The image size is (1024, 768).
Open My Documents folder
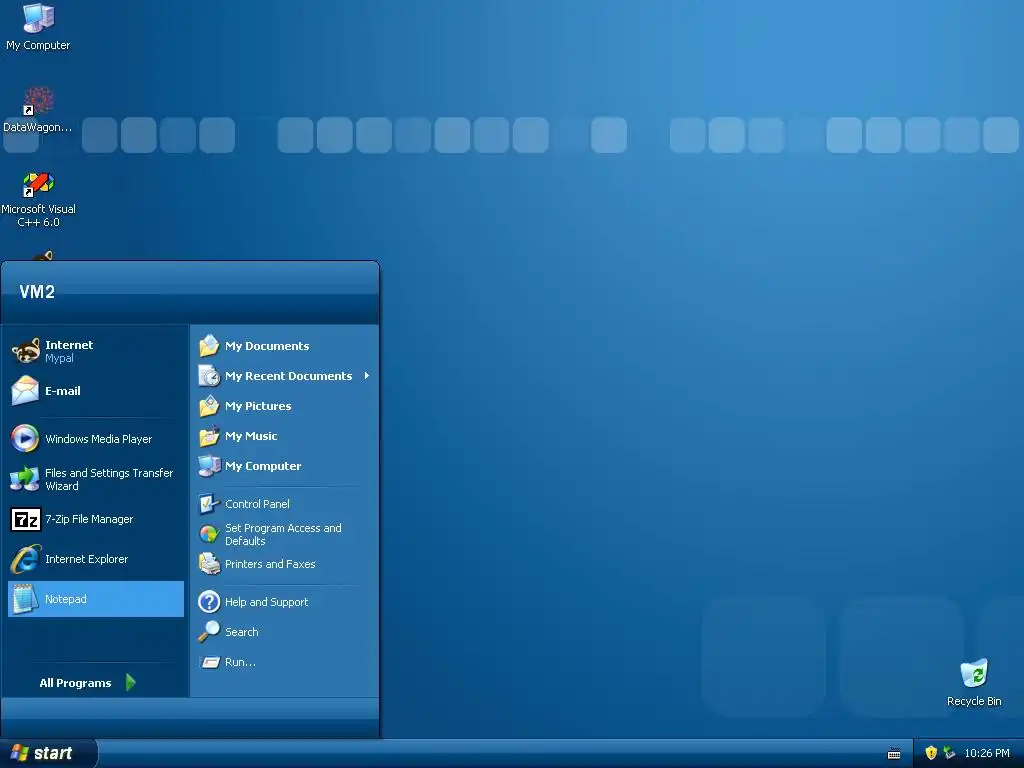284,346
